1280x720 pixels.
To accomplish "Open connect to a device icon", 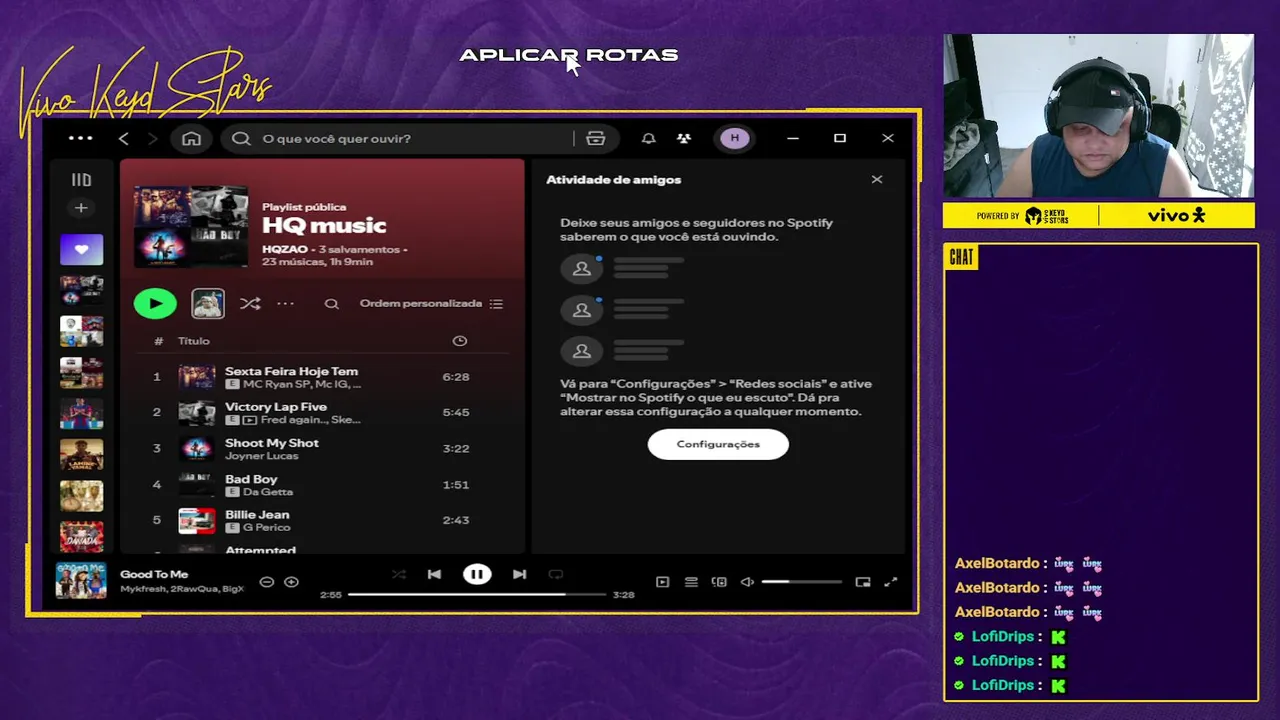I will [x=719, y=582].
